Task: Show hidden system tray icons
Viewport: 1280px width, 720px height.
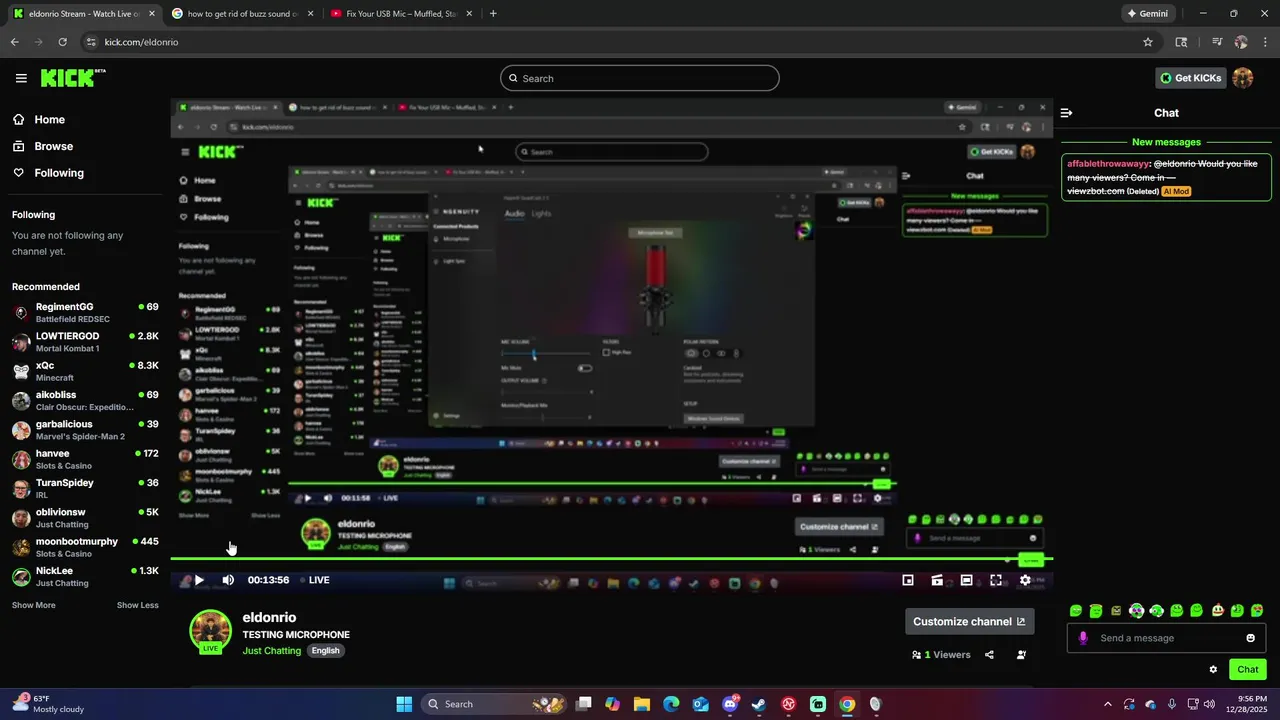Action: coord(1107,704)
